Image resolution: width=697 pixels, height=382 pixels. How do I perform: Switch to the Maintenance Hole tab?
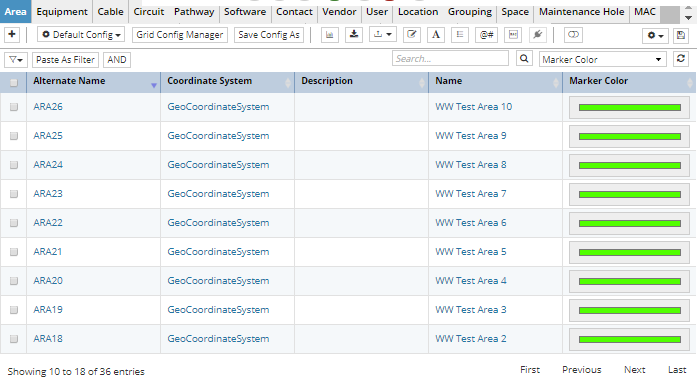(x=581, y=12)
